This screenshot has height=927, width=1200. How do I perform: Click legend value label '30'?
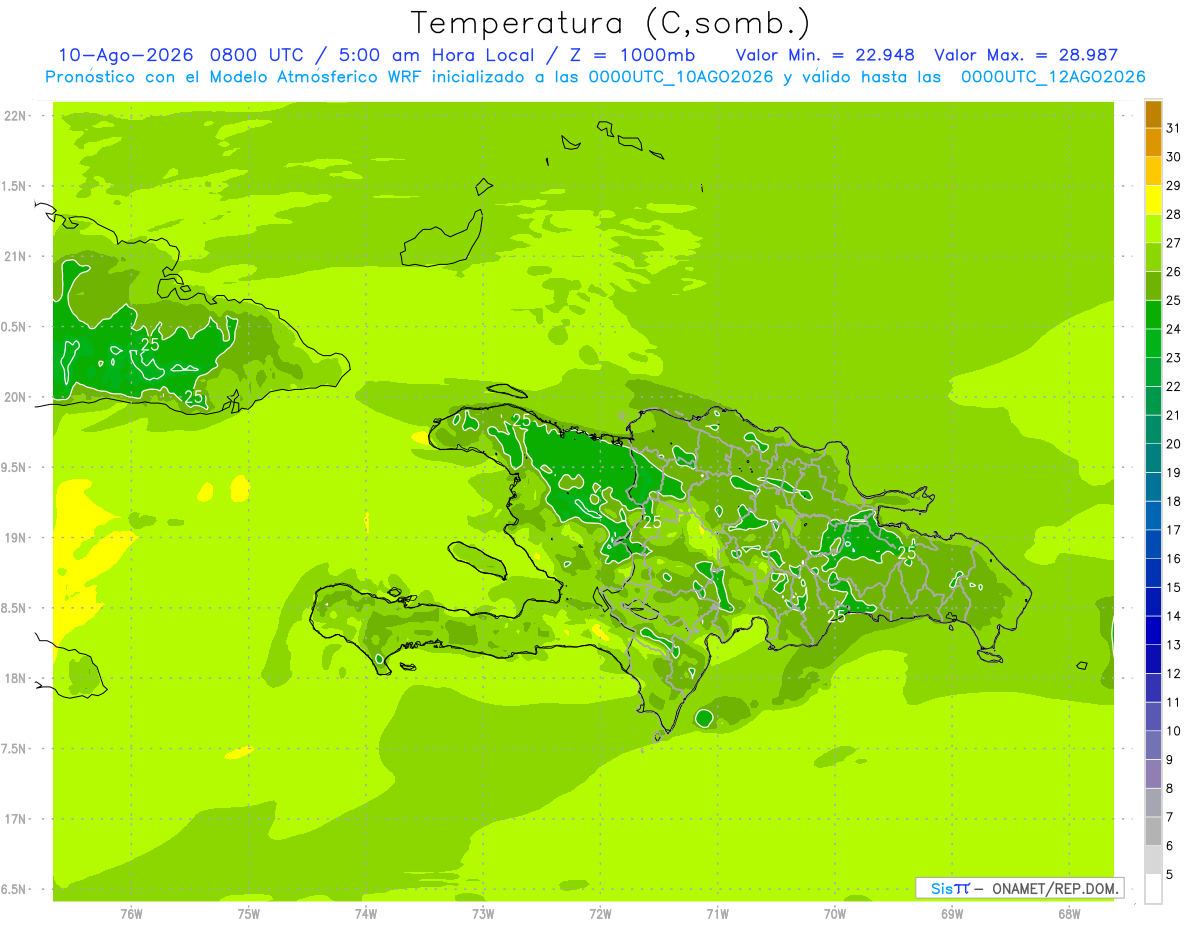[1174, 157]
